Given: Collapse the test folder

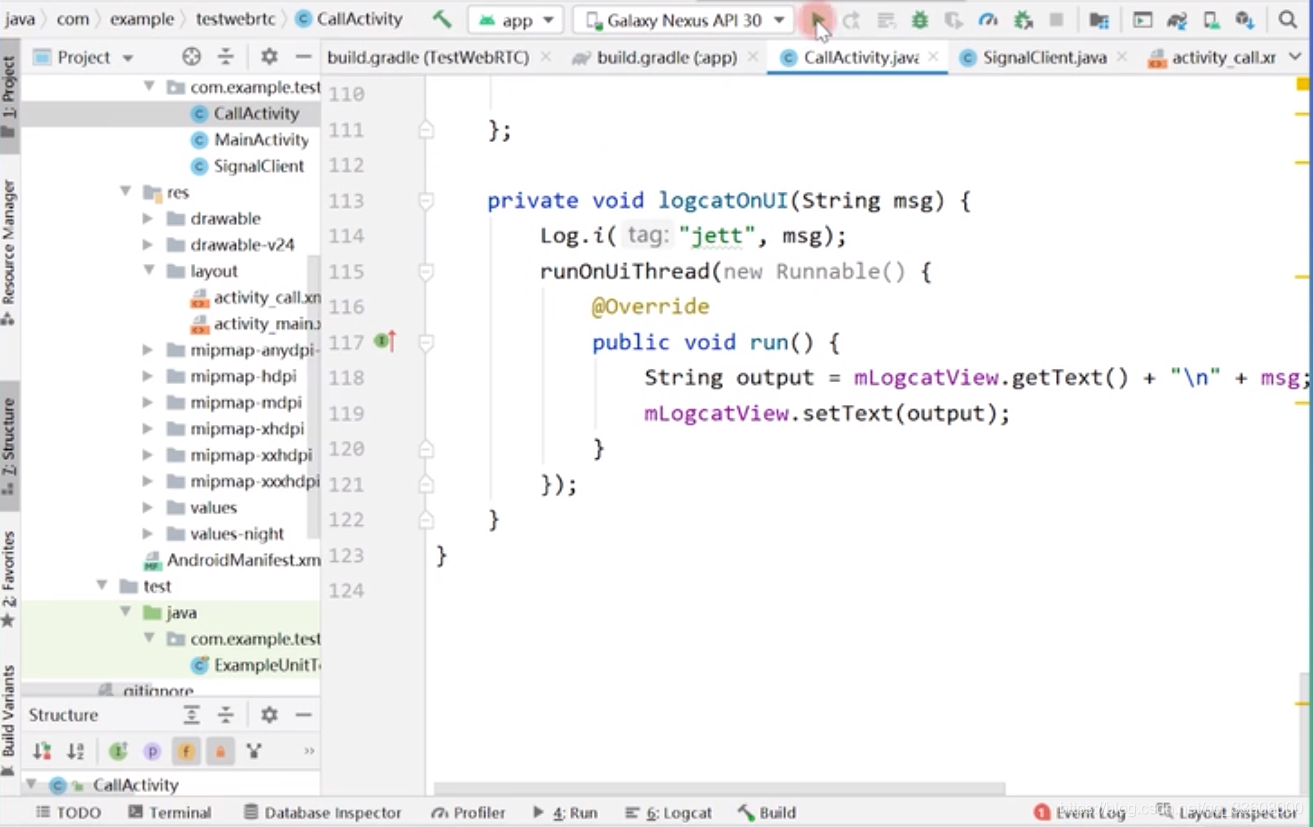Looking at the screenshot, I should pyautogui.click(x=101, y=586).
